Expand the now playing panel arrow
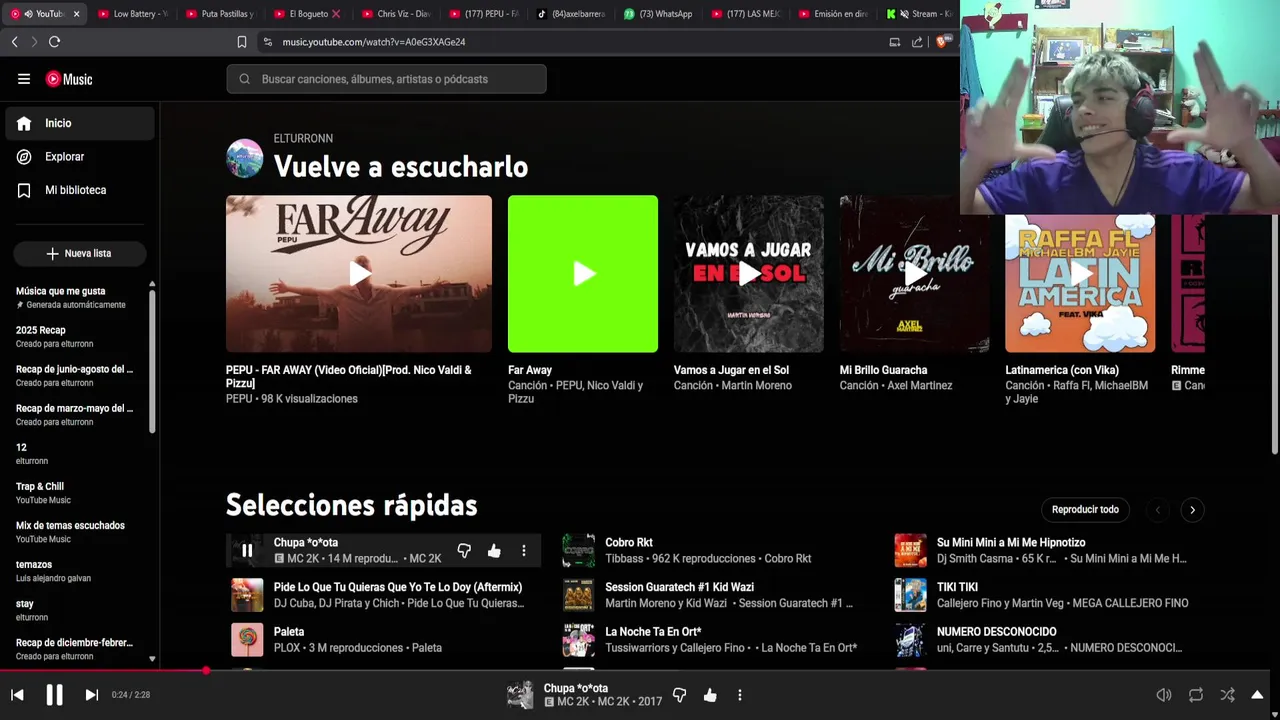1280x720 pixels. point(1258,695)
